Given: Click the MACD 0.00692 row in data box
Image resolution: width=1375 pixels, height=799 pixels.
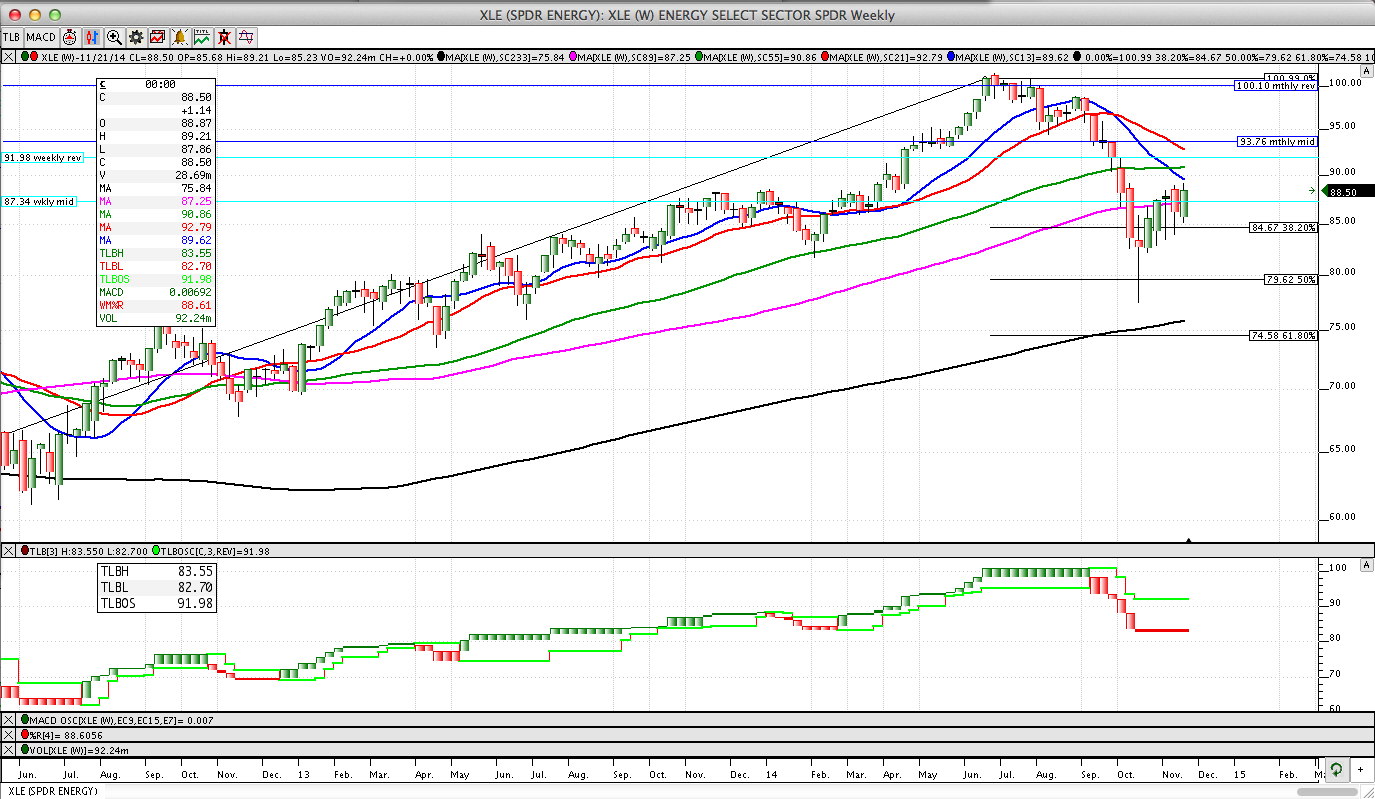Looking at the screenshot, I should (154, 292).
